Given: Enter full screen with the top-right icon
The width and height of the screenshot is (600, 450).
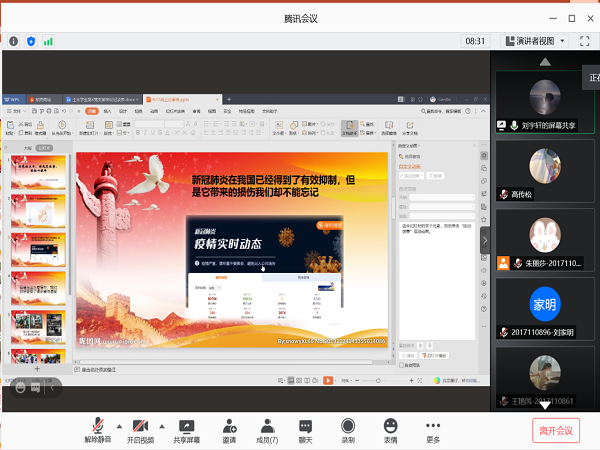Looking at the screenshot, I should [x=585, y=41].
